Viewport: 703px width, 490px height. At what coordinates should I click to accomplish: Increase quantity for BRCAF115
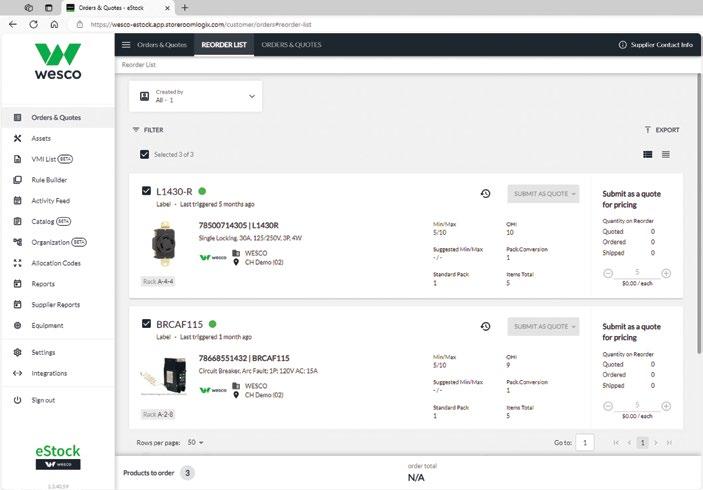pyautogui.click(x=666, y=406)
